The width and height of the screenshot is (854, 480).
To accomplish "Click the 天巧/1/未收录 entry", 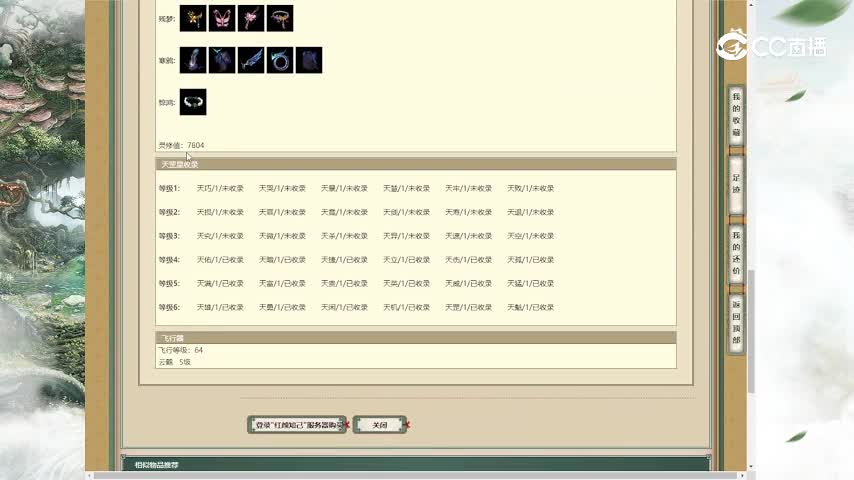I will [220, 189].
